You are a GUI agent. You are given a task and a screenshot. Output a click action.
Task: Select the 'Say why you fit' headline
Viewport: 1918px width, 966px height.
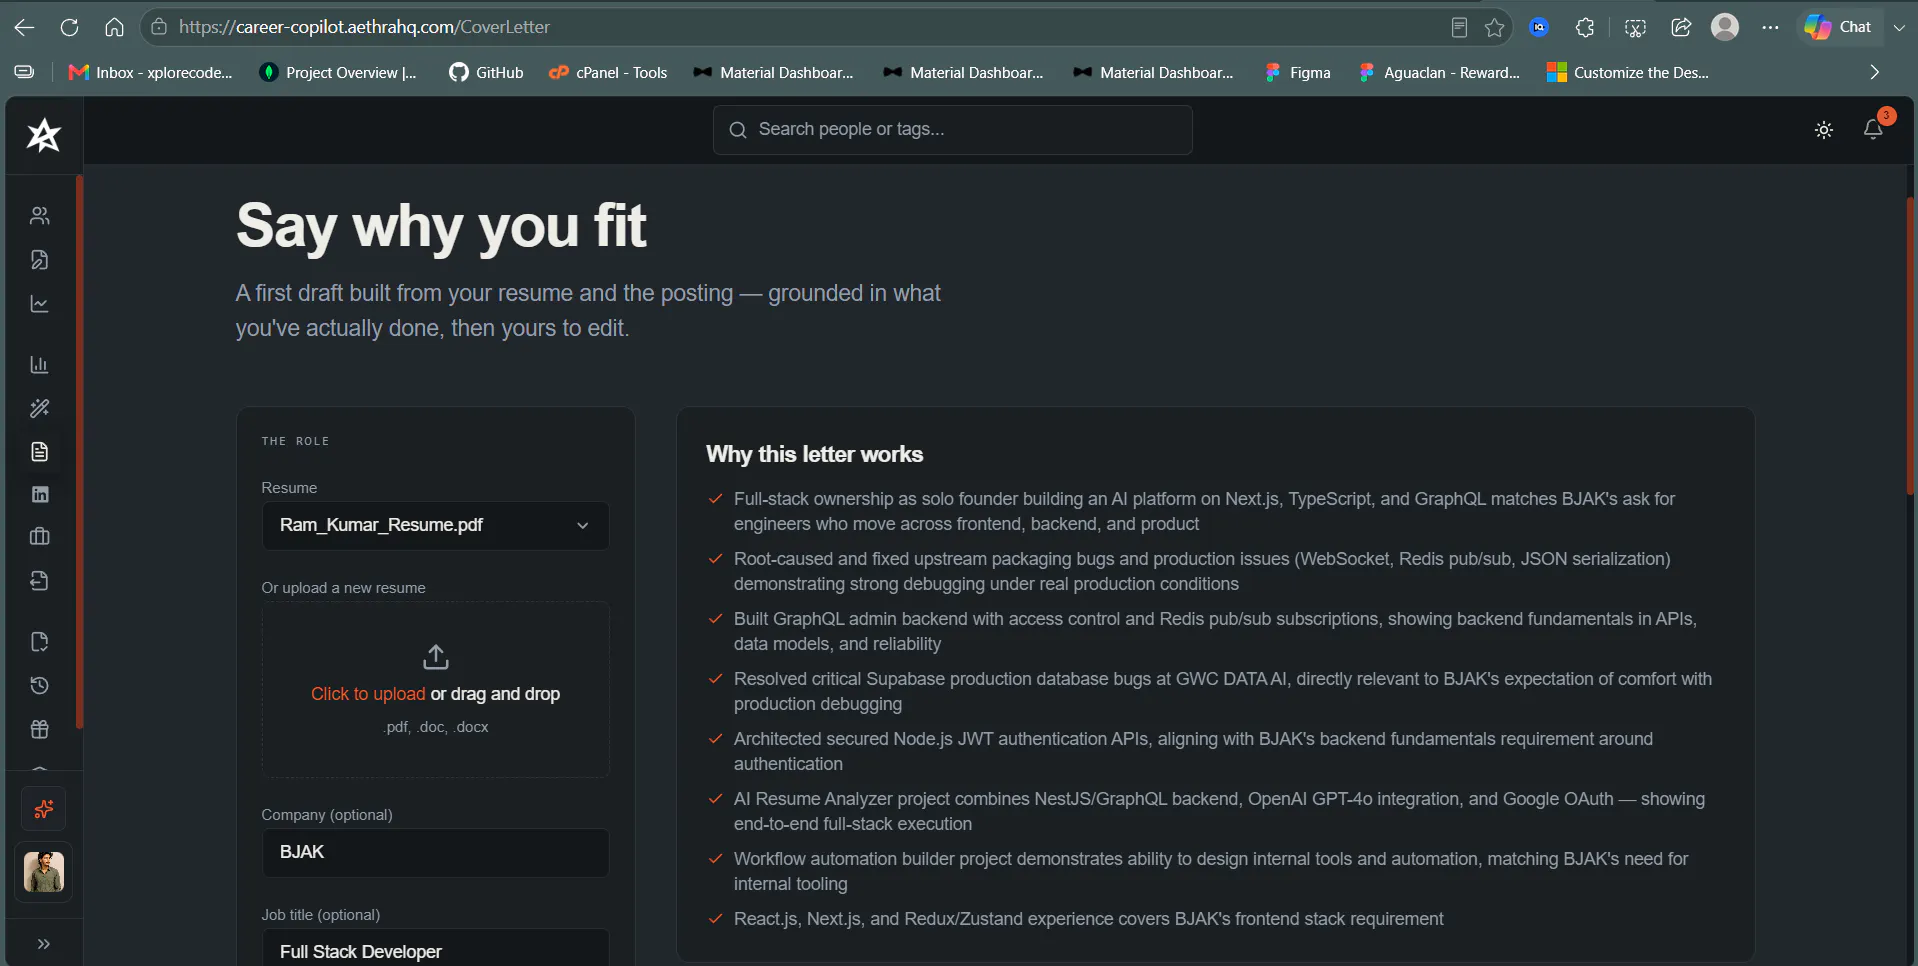tap(441, 226)
